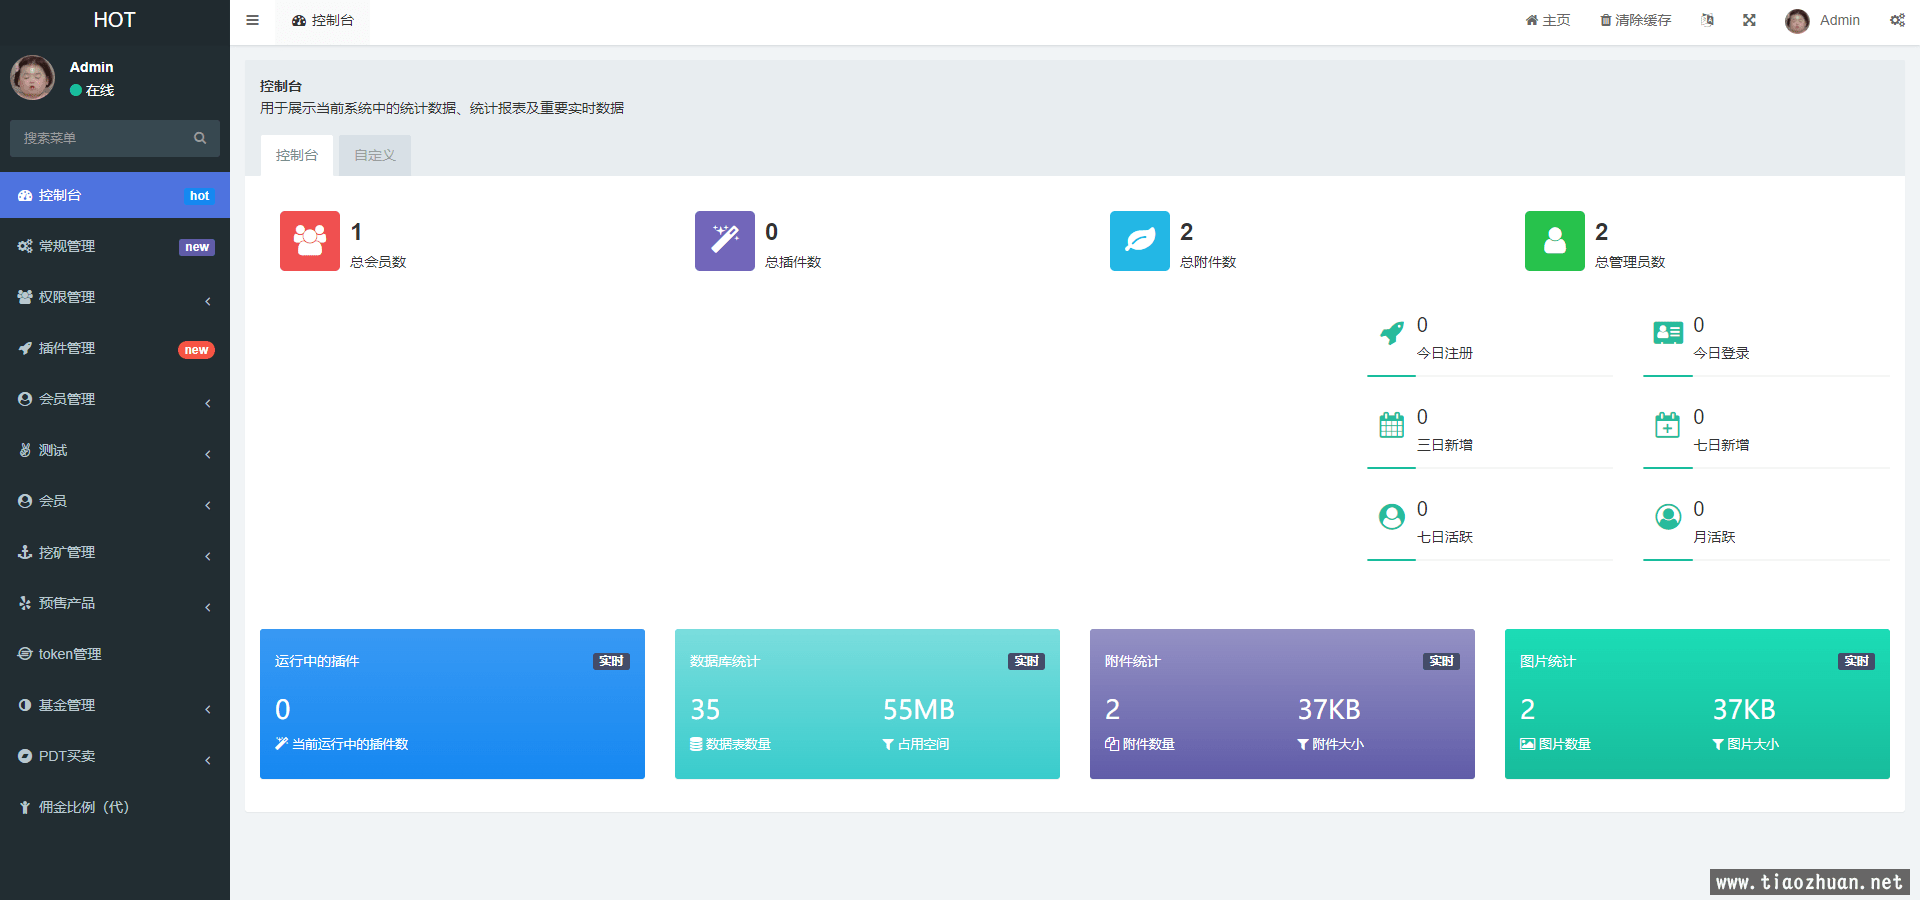This screenshot has width=1920, height=900.
Task: Expand the 基金管理 chevron arrow
Action: (x=208, y=709)
